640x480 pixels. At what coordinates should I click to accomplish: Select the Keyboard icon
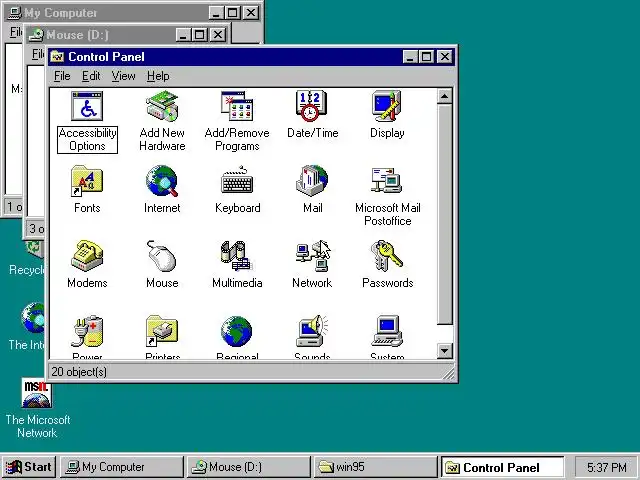pyautogui.click(x=237, y=180)
